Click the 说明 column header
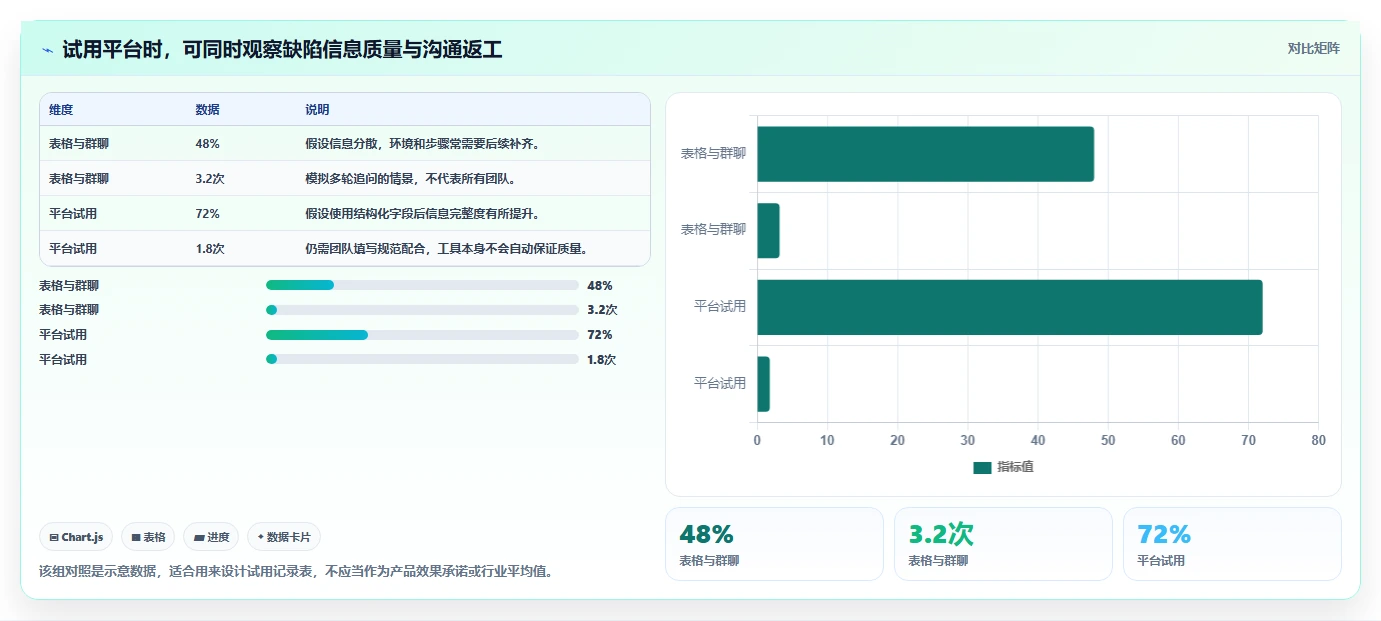The image size is (1381, 621). pos(317,110)
